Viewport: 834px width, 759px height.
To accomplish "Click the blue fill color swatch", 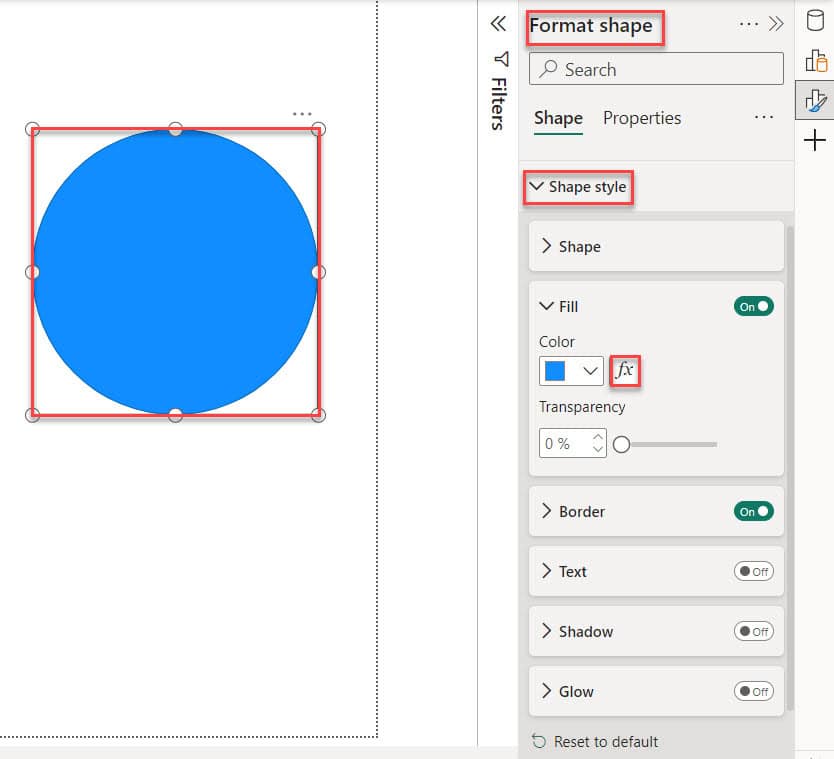I will 555,371.
